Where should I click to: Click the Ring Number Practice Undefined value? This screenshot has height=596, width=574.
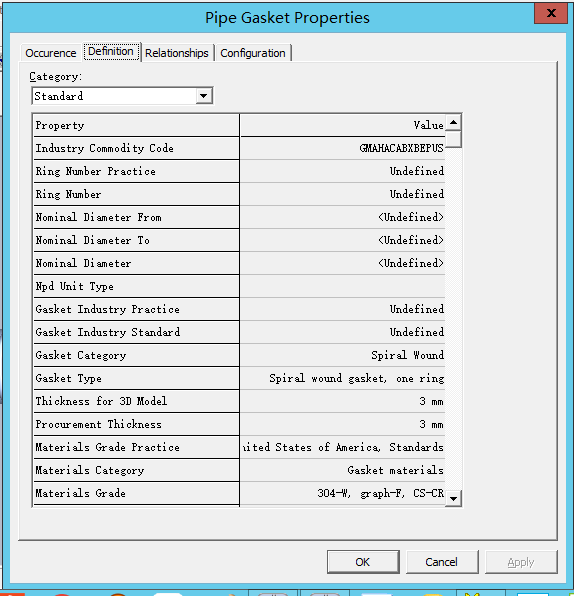point(342,171)
